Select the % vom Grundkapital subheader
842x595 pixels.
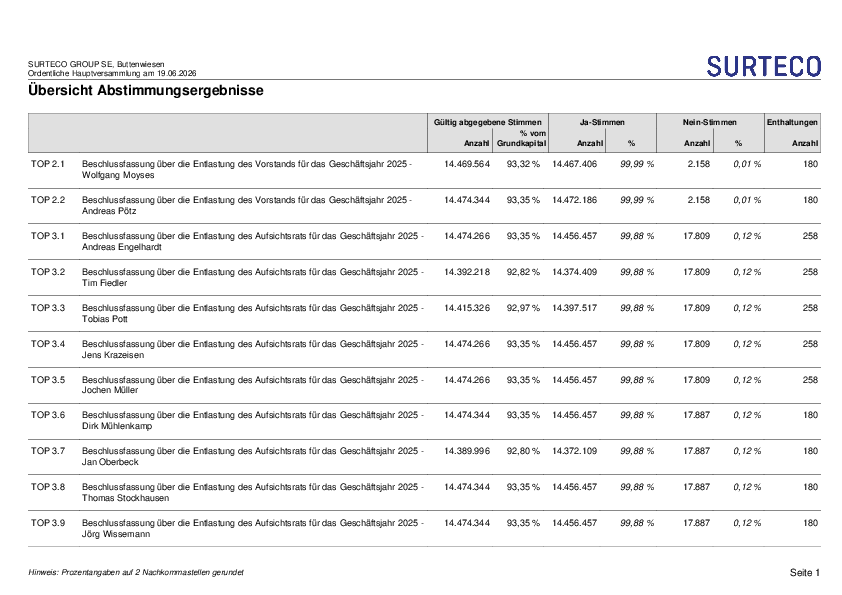click(521, 138)
